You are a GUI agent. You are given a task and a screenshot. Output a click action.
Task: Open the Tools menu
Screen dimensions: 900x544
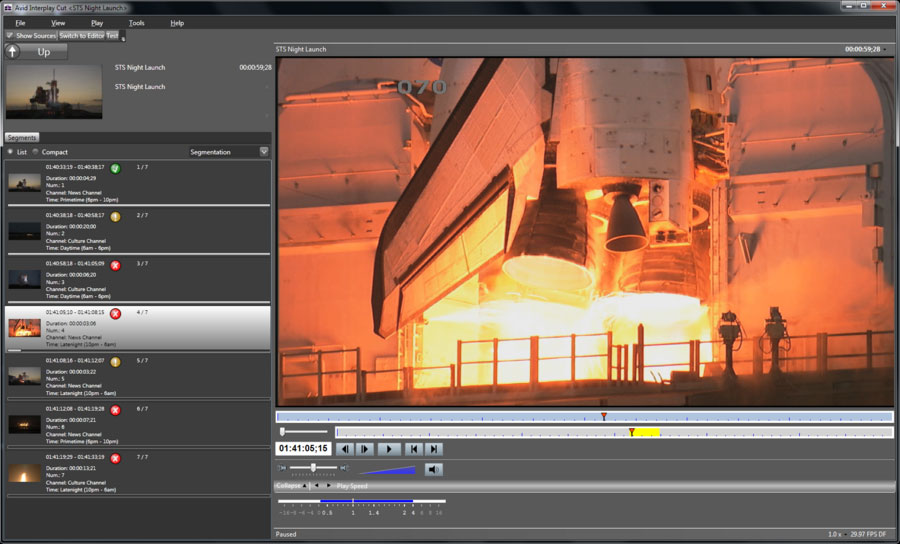(136, 22)
